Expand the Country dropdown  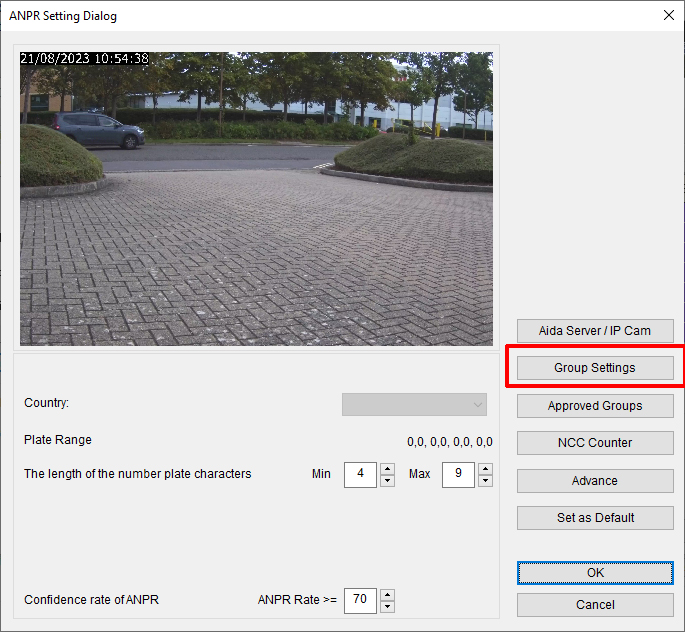pos(414,404)
